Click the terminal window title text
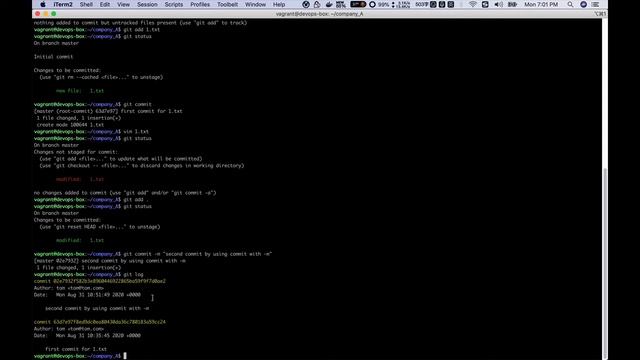640x360 pixels. (320, 14)
